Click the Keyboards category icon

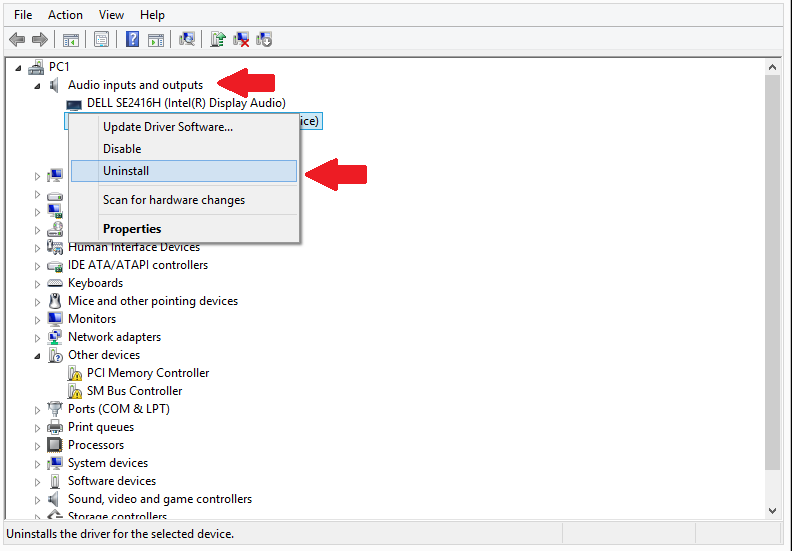[x=55, y=283]
